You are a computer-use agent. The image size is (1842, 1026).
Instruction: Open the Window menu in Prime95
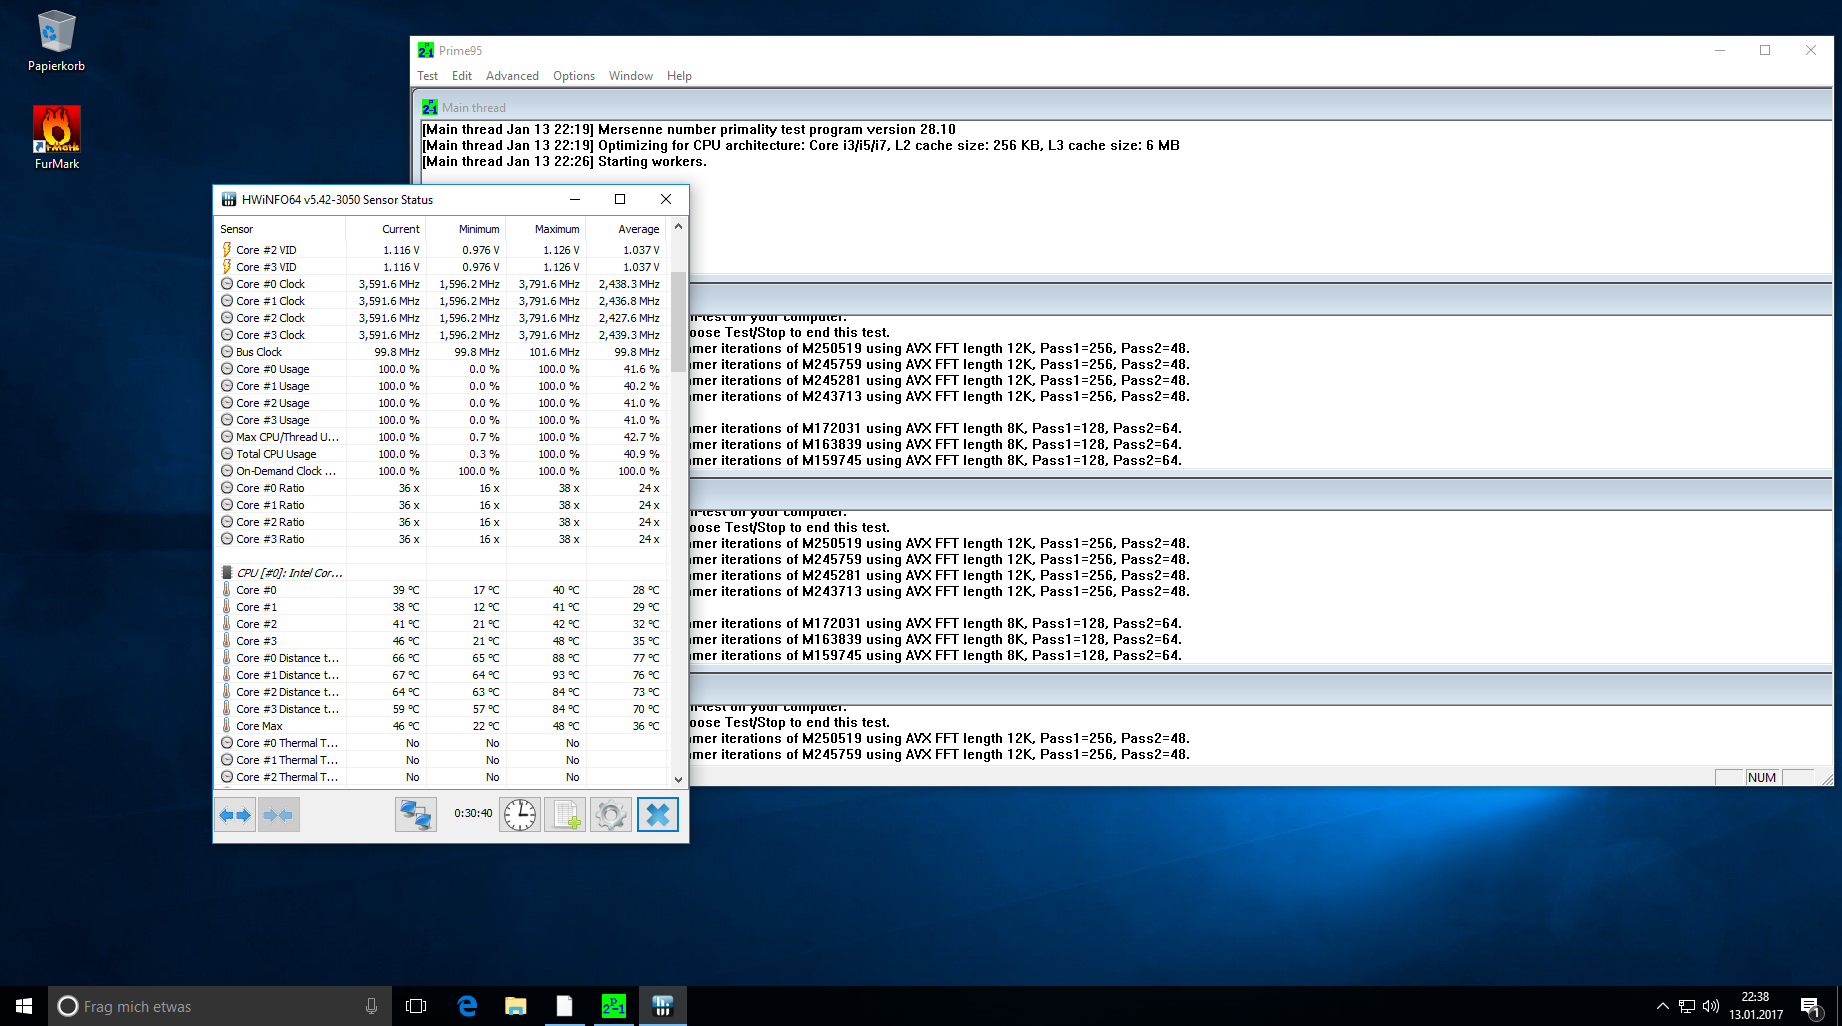pos(631,76)
